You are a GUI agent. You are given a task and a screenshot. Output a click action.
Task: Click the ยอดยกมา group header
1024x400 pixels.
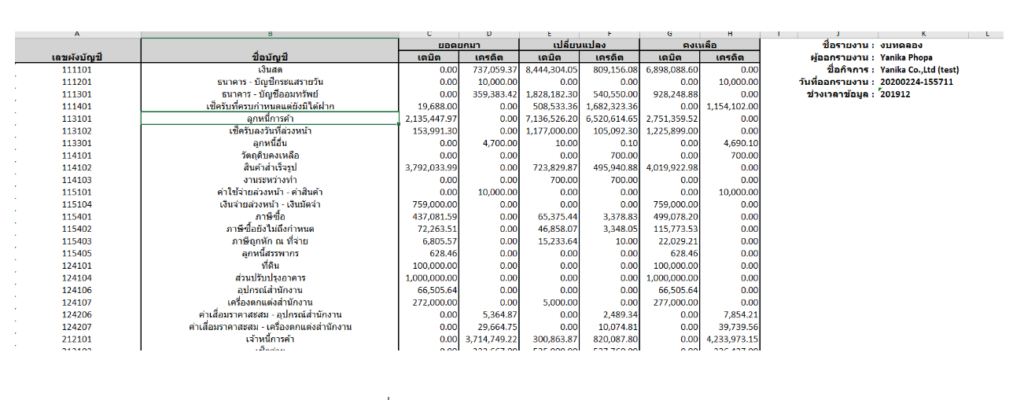point(459,45)
